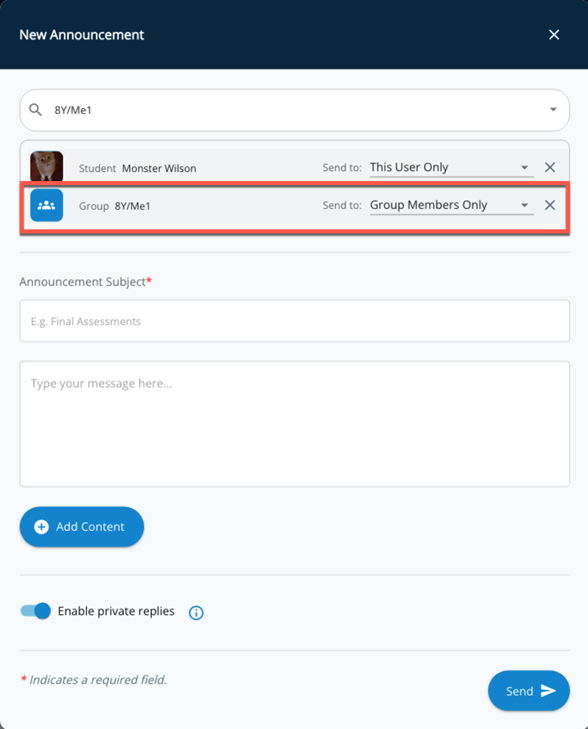588x729 pixels.
Task: Click Monster Wilson's profile picture
Action: tap(46, 166)
